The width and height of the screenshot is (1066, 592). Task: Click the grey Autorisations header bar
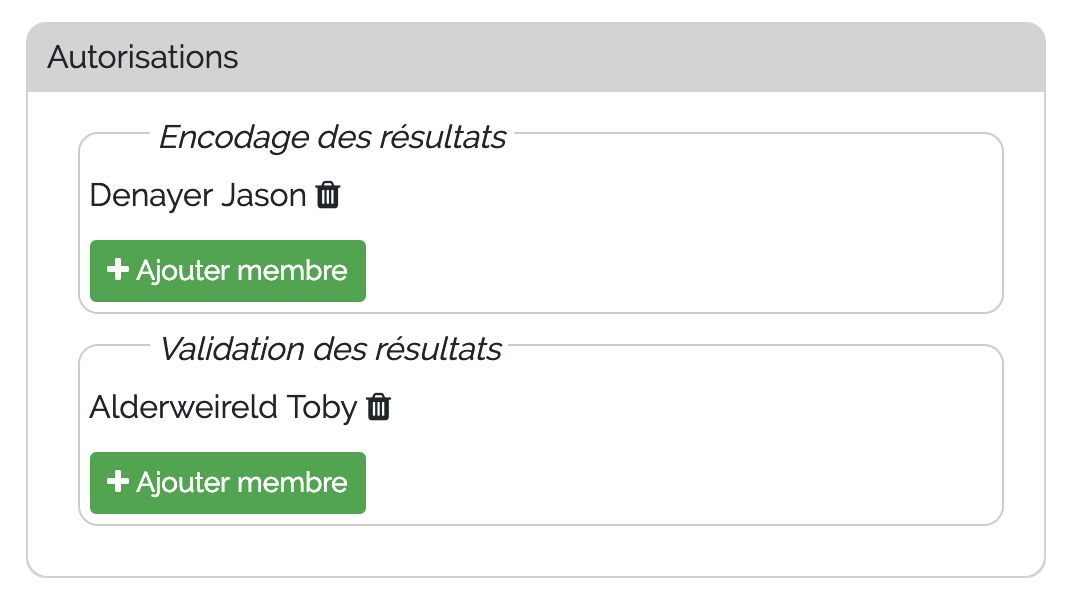tap(640, 57)
